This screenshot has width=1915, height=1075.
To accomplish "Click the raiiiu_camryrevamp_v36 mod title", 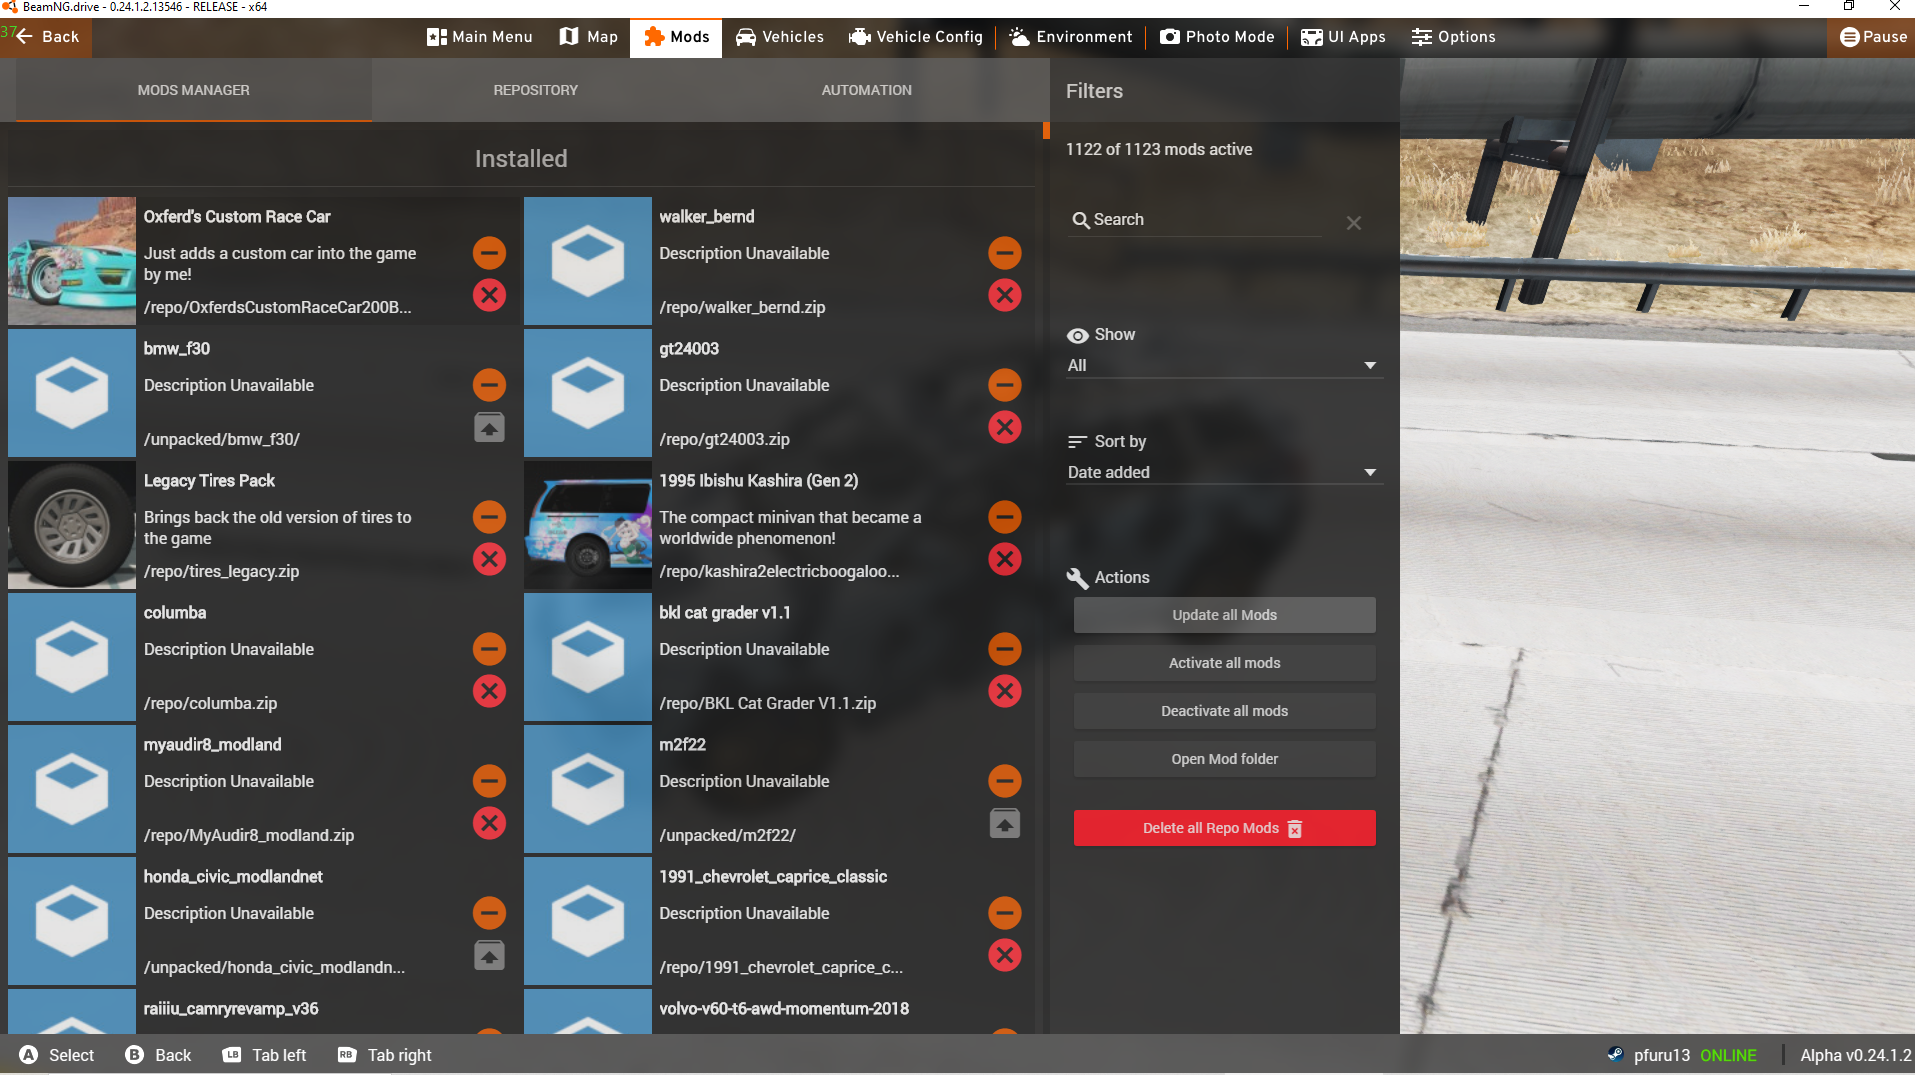I will click(x=231, y=1009).
